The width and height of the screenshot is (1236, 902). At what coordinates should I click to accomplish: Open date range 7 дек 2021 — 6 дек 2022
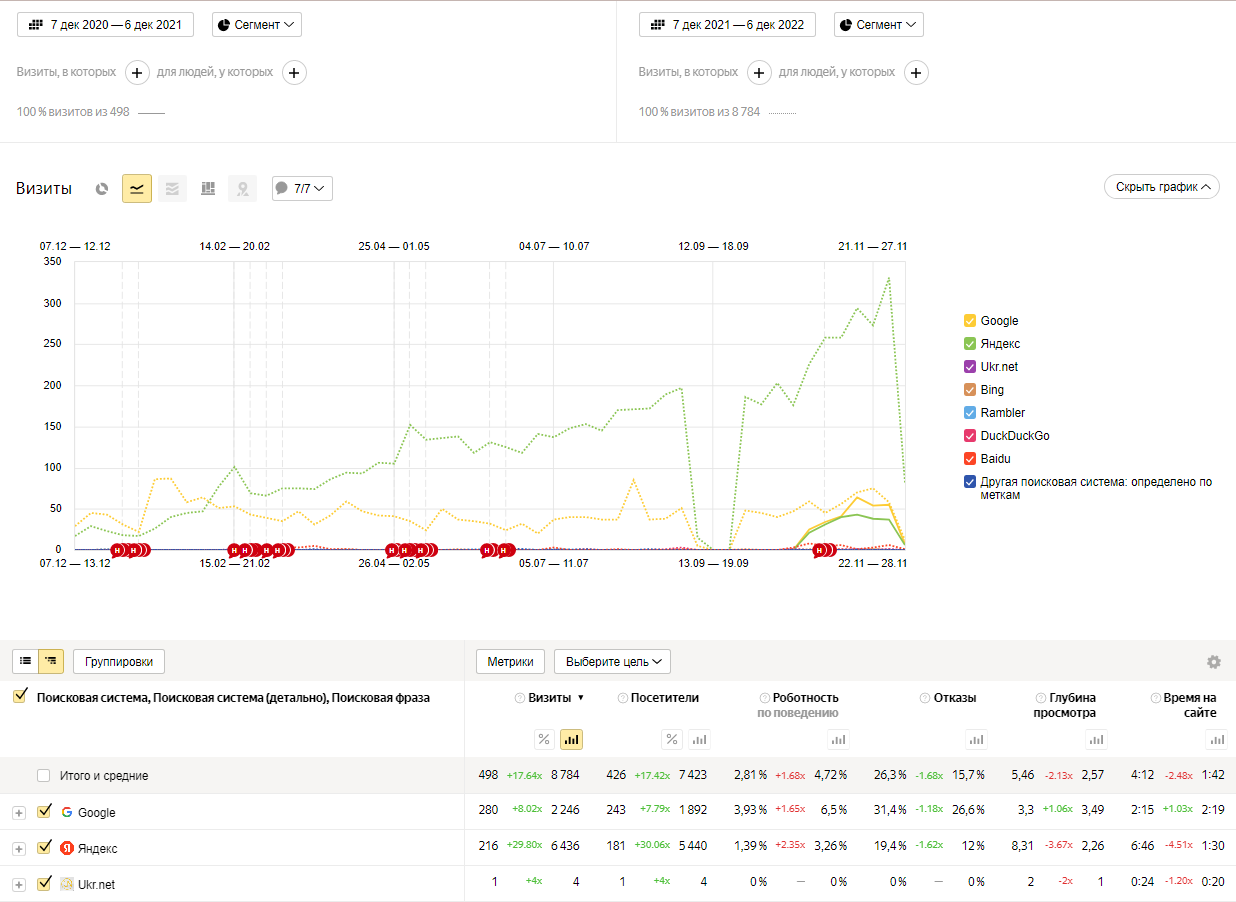pos(727,25)
